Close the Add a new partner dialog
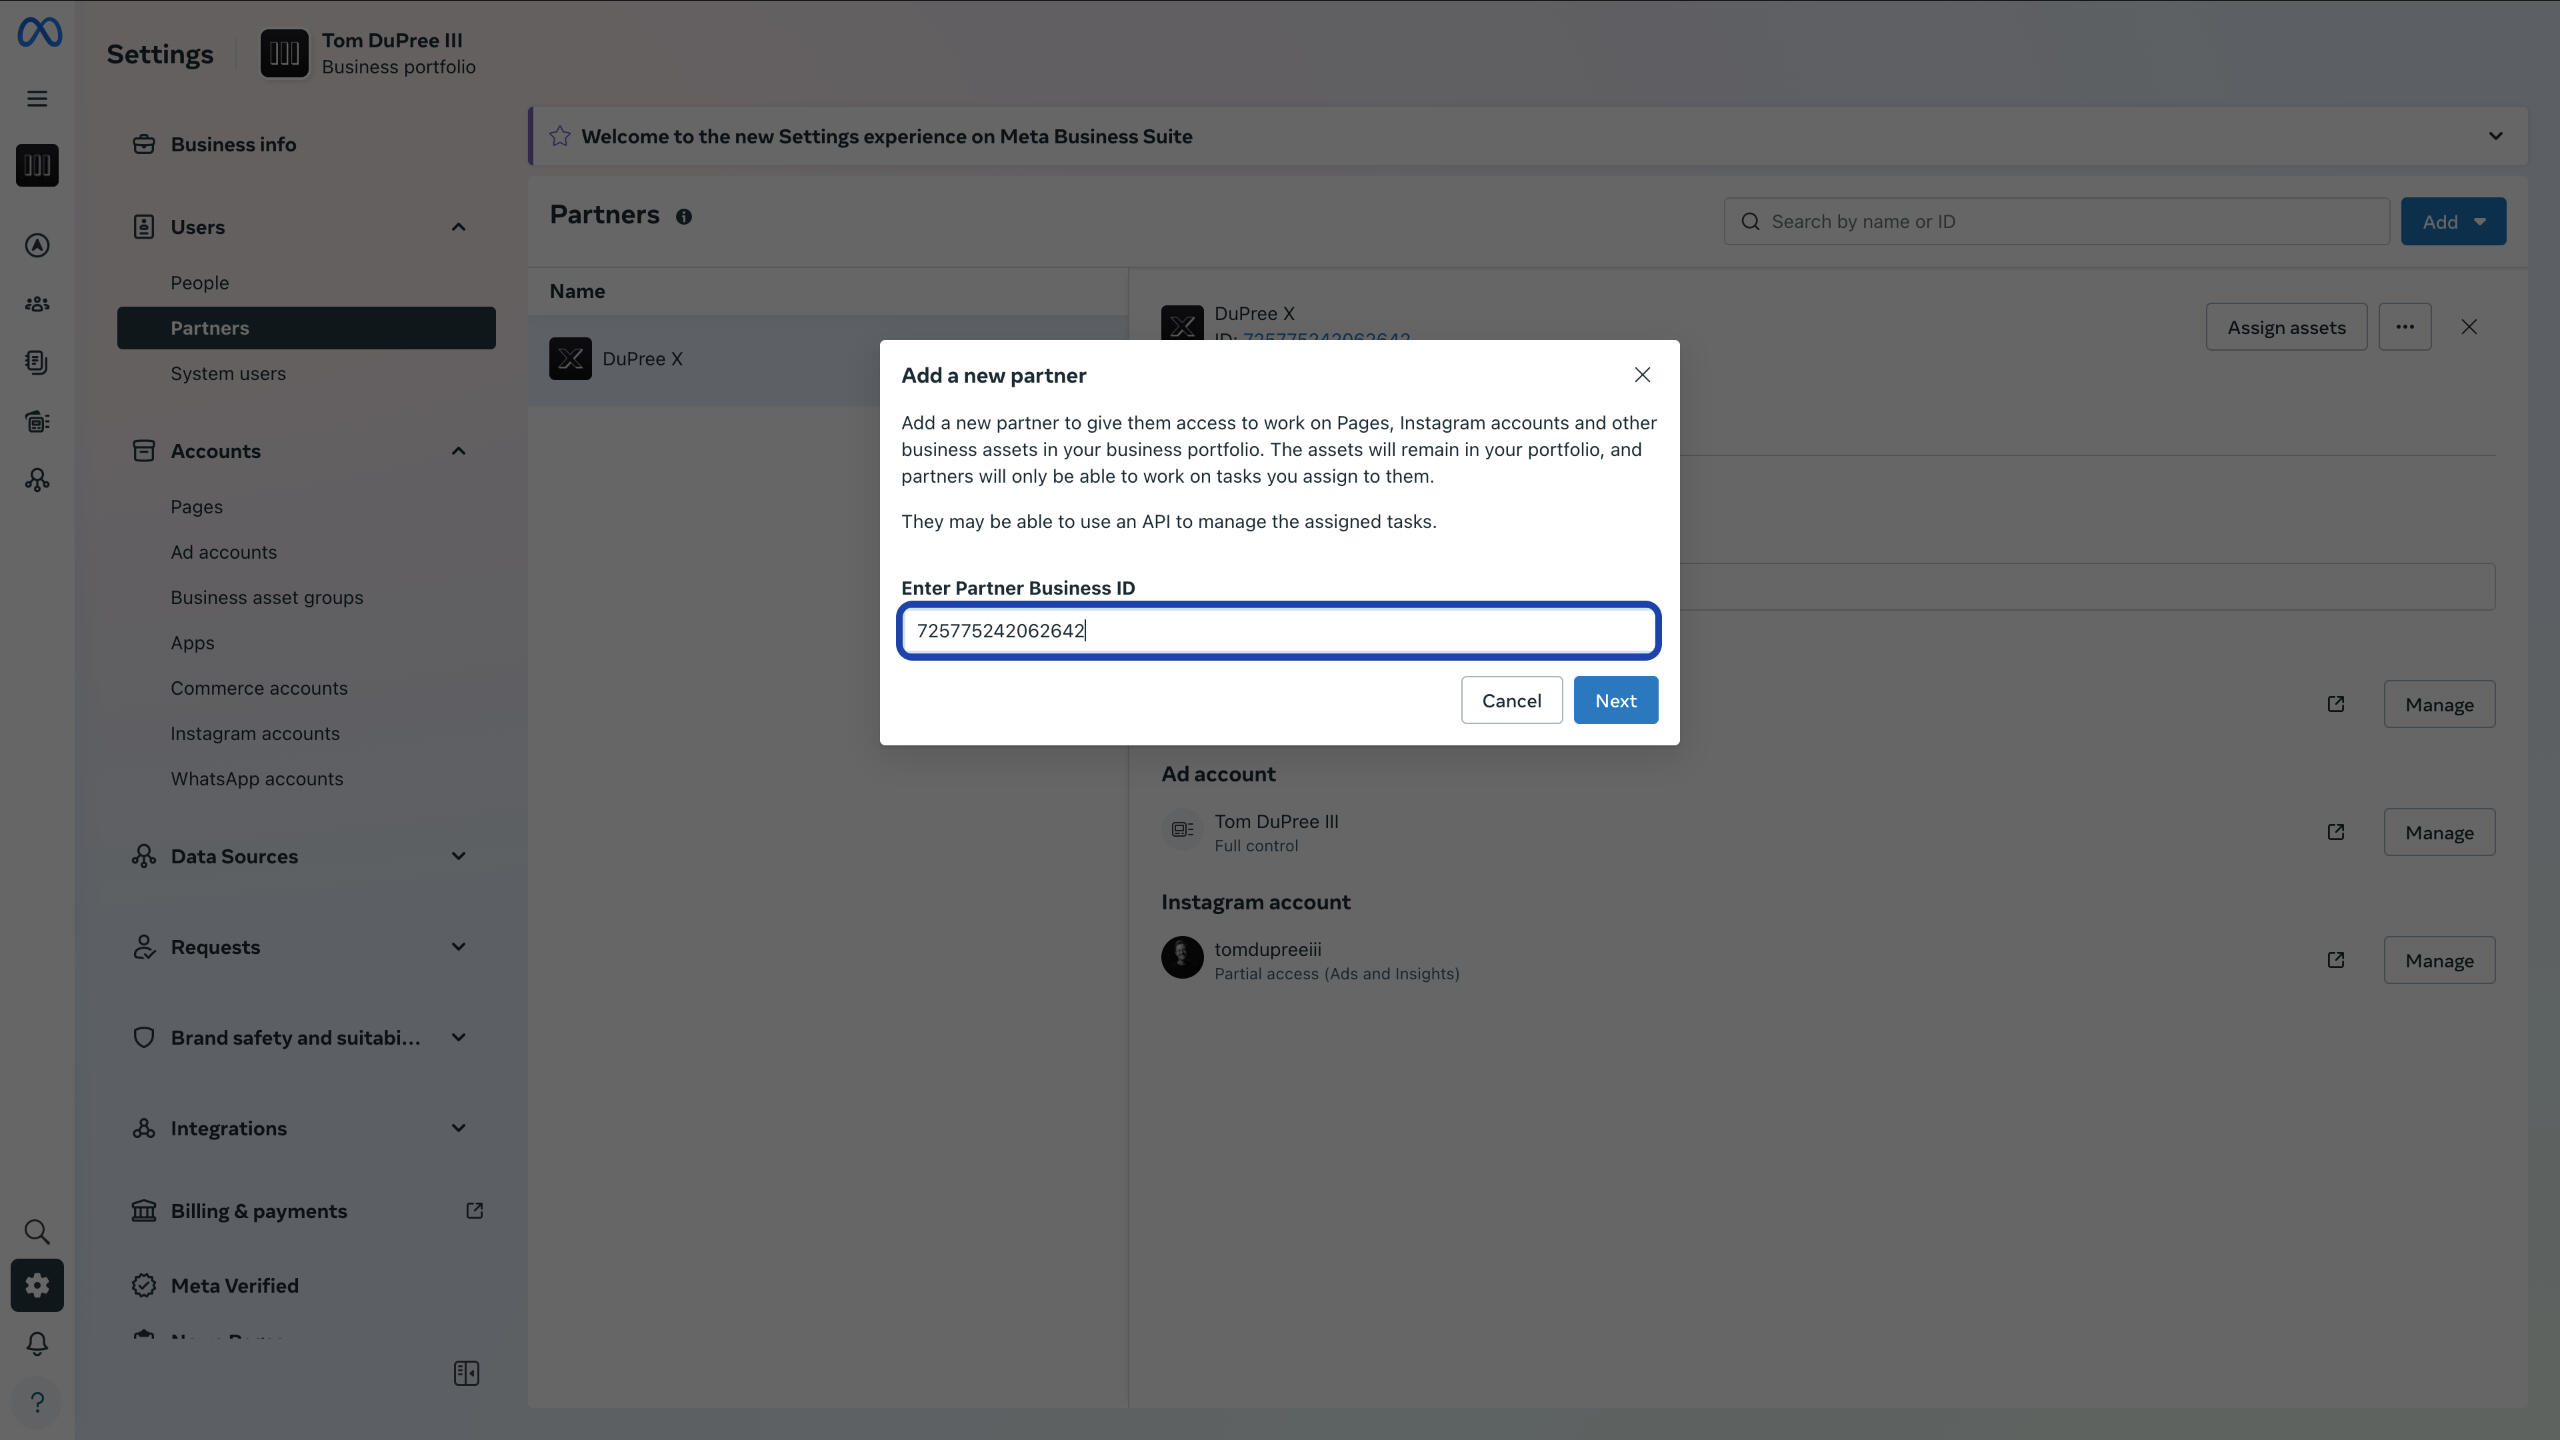2560x1440 pixels. point(1642,375)
